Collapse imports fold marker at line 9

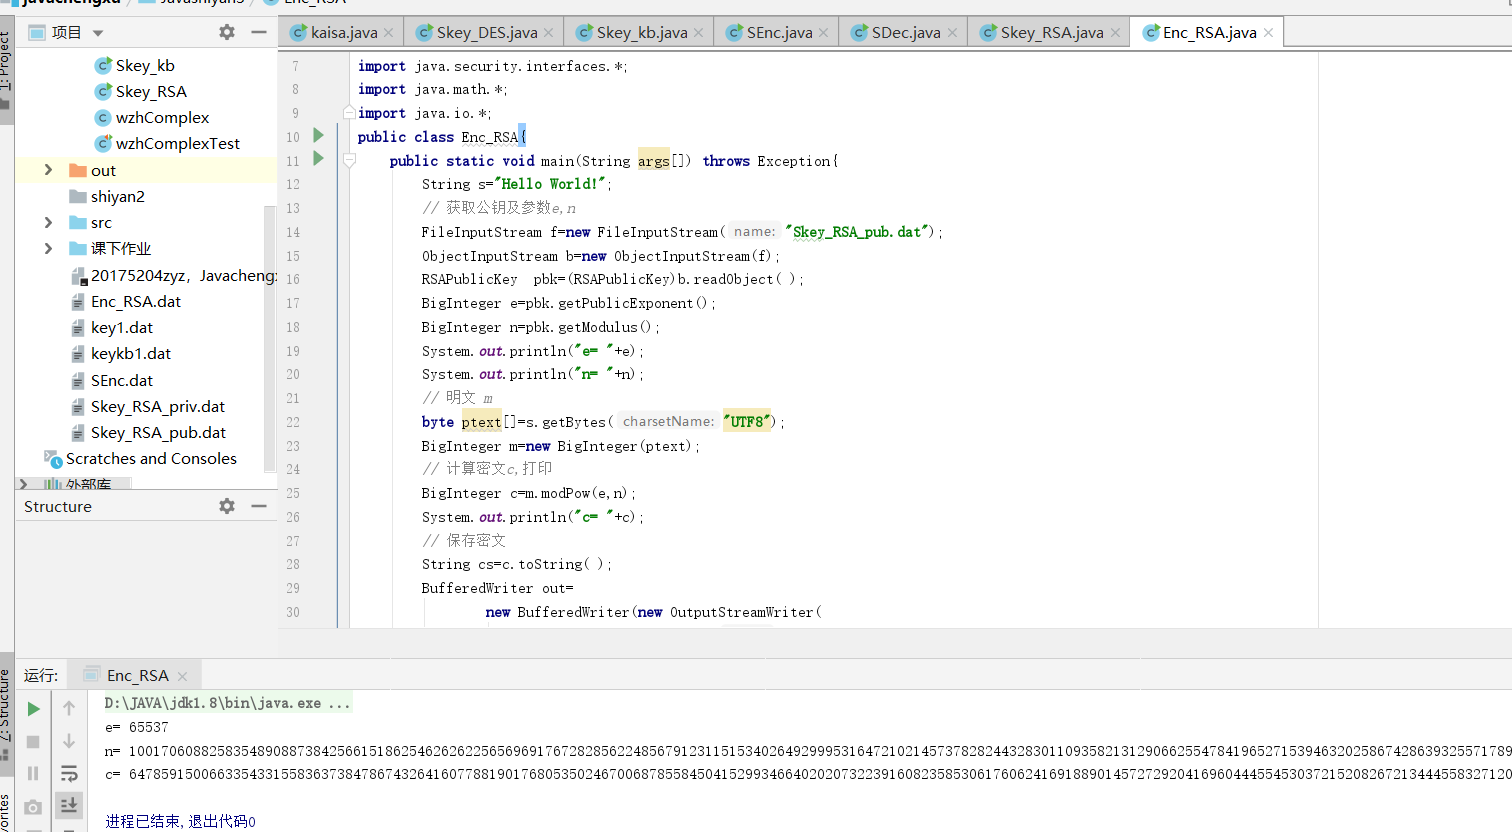[x=349, y=112]
